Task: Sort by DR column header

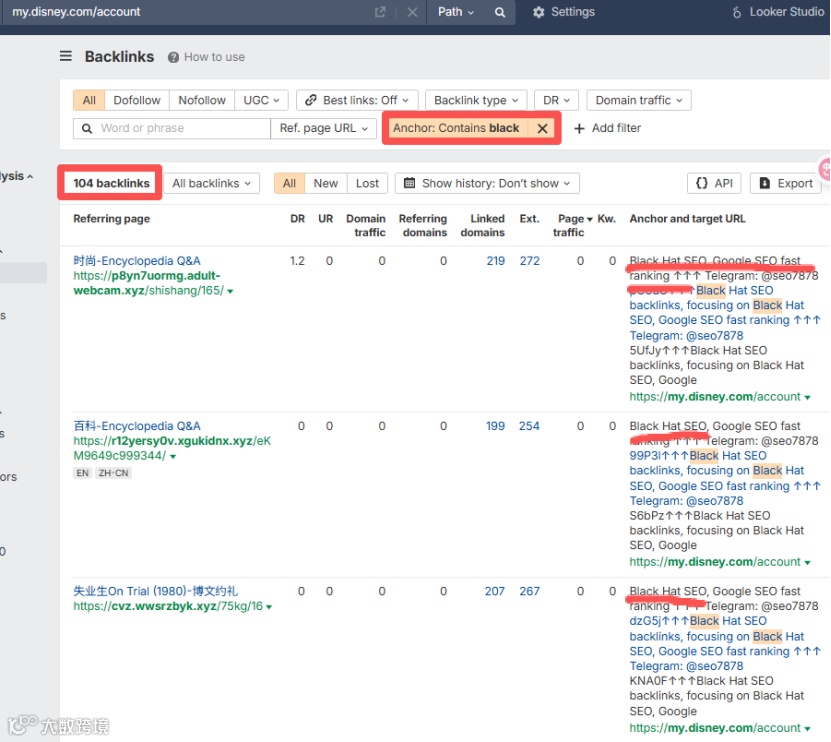Action: [297, 219]
